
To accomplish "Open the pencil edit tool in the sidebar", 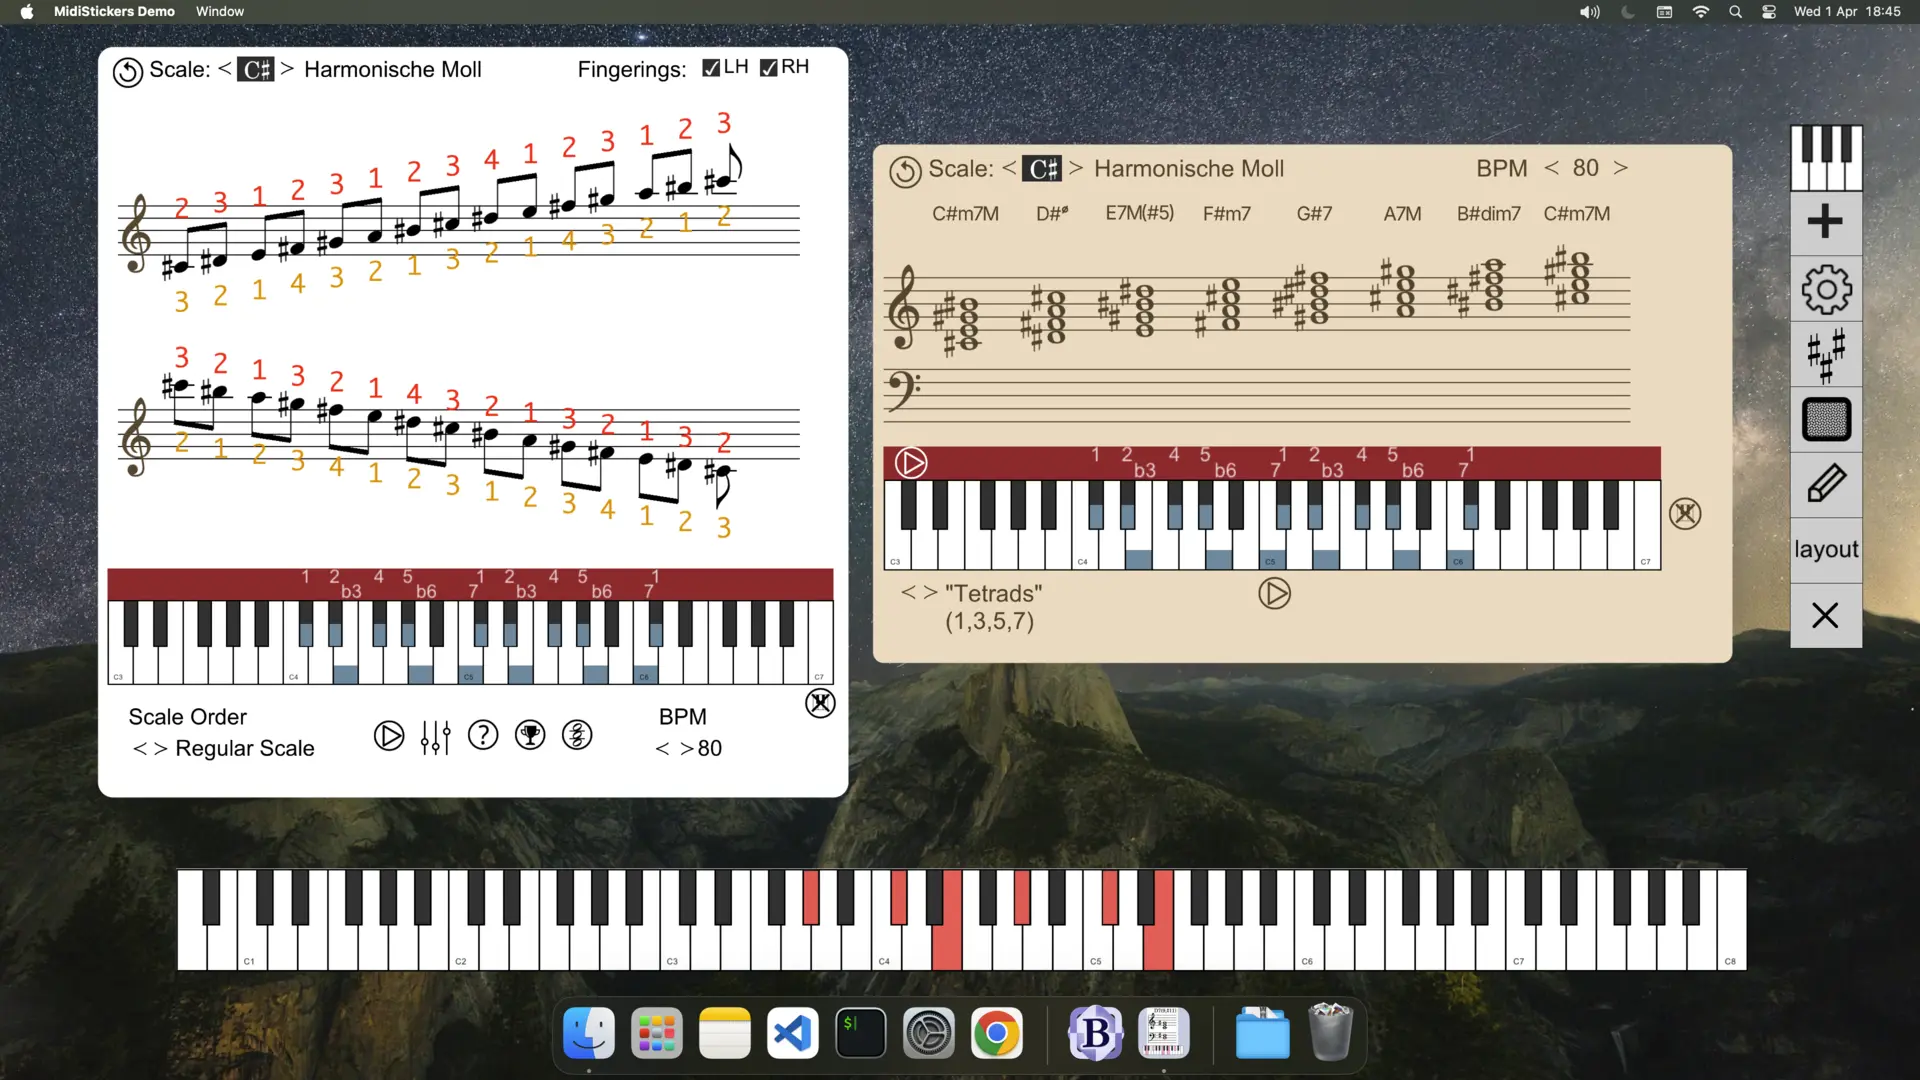I will [x=1826, y=484].
